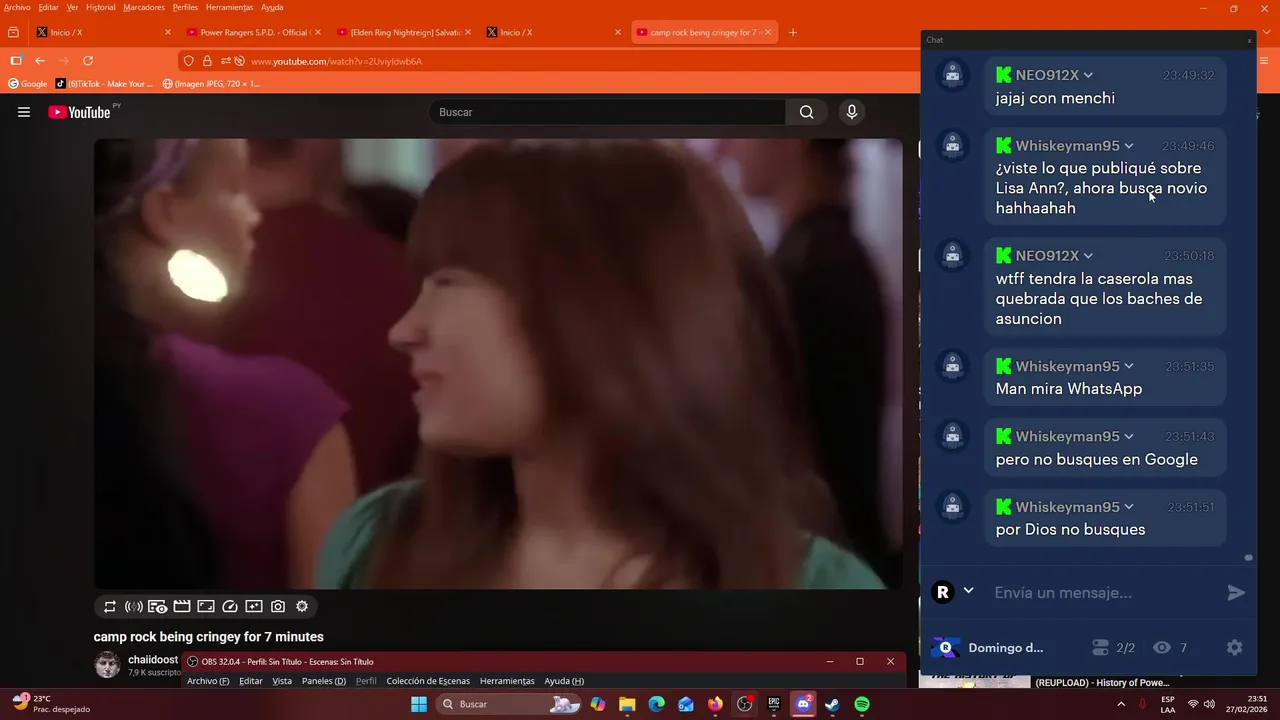Switch to the Elden Ring Nightreign tab
This screenshot has width=1280, height=720.
405,32
